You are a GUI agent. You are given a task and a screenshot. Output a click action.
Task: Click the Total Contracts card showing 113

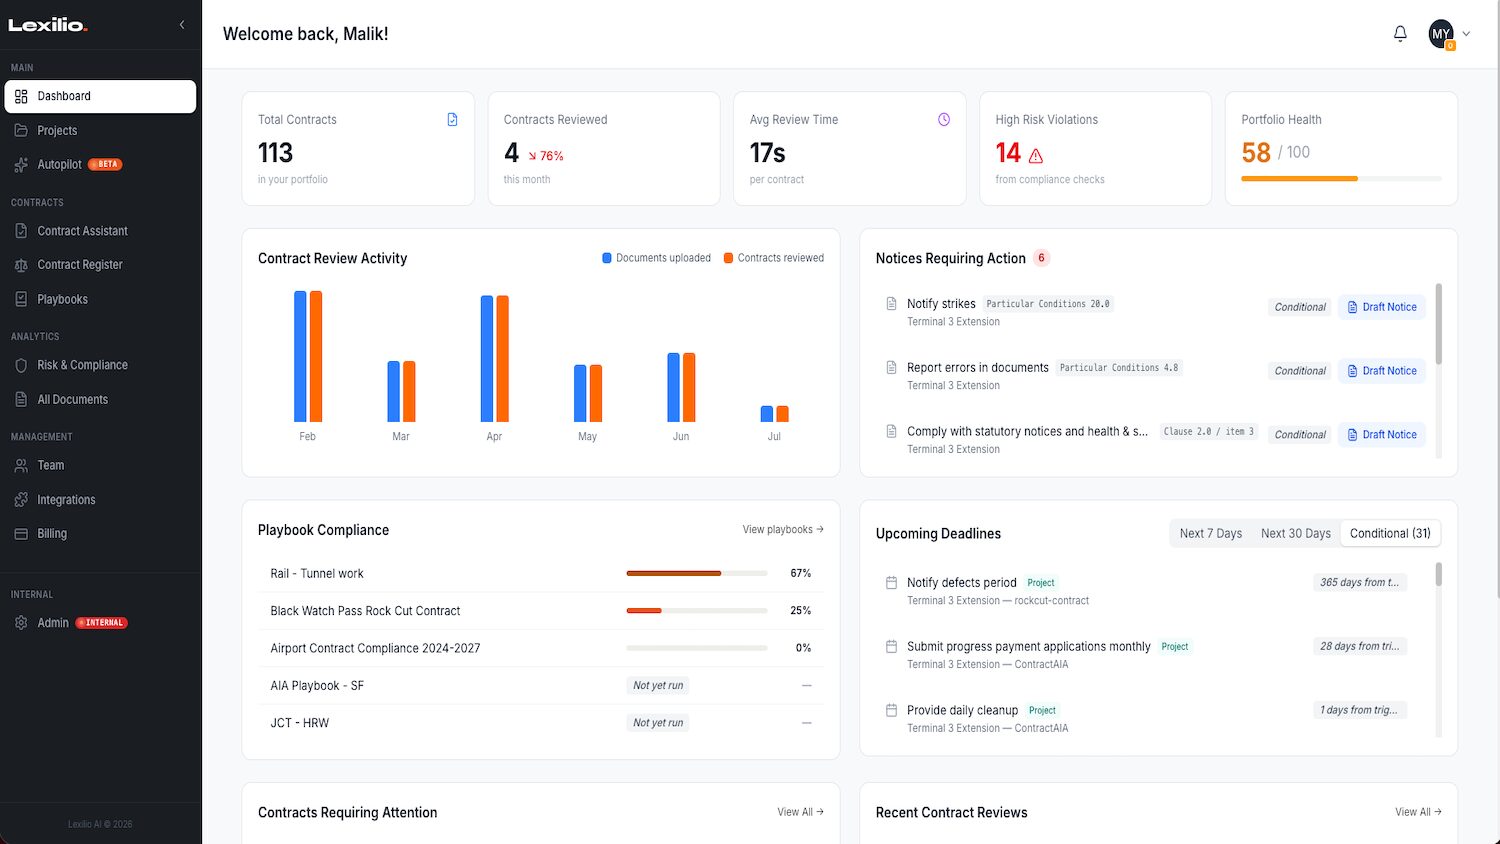point(358,149)
